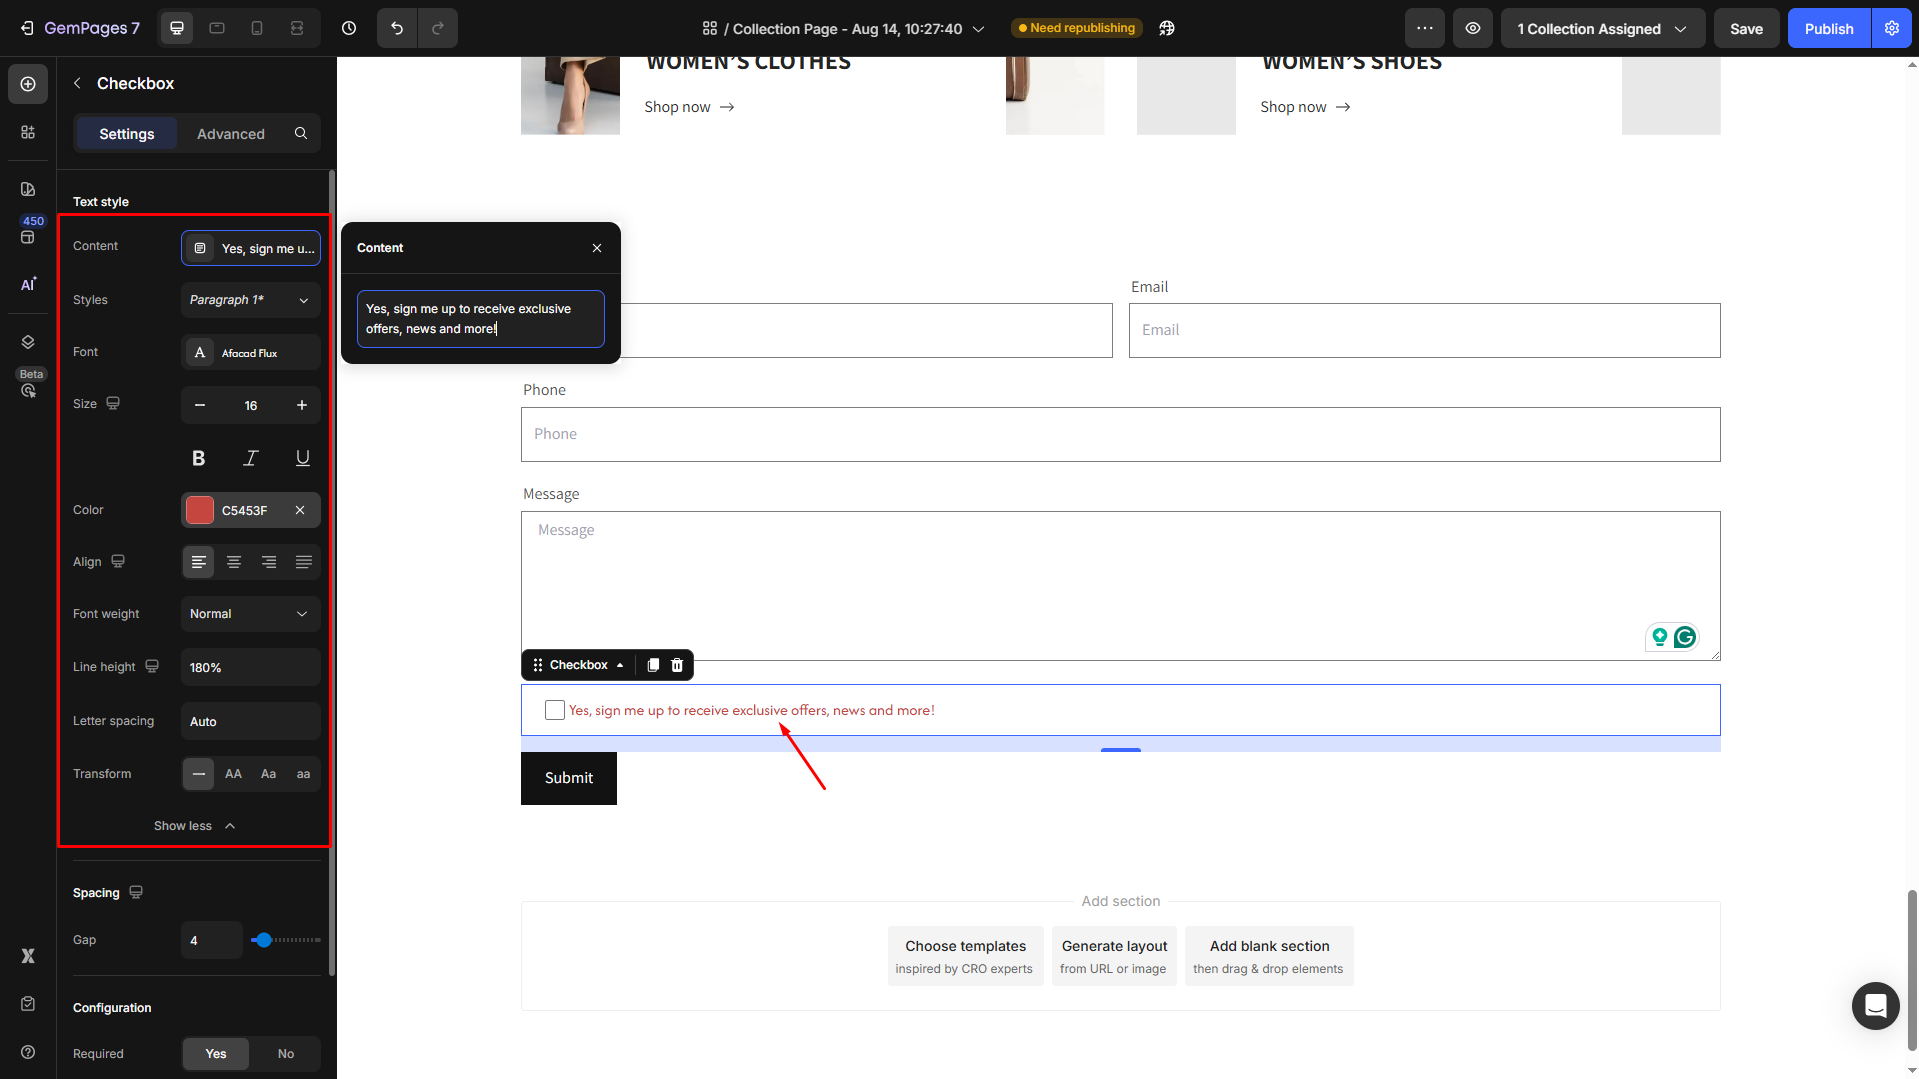Open version history clock icon

pos(349,28)
